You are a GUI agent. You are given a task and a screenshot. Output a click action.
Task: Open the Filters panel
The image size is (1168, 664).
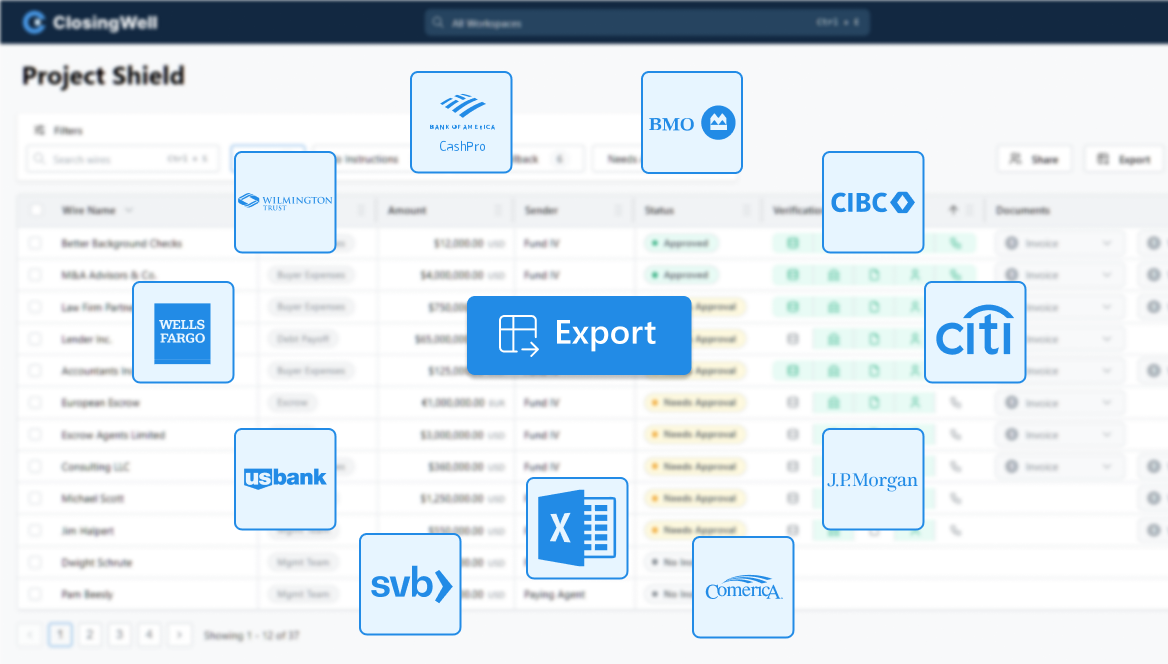60,130
